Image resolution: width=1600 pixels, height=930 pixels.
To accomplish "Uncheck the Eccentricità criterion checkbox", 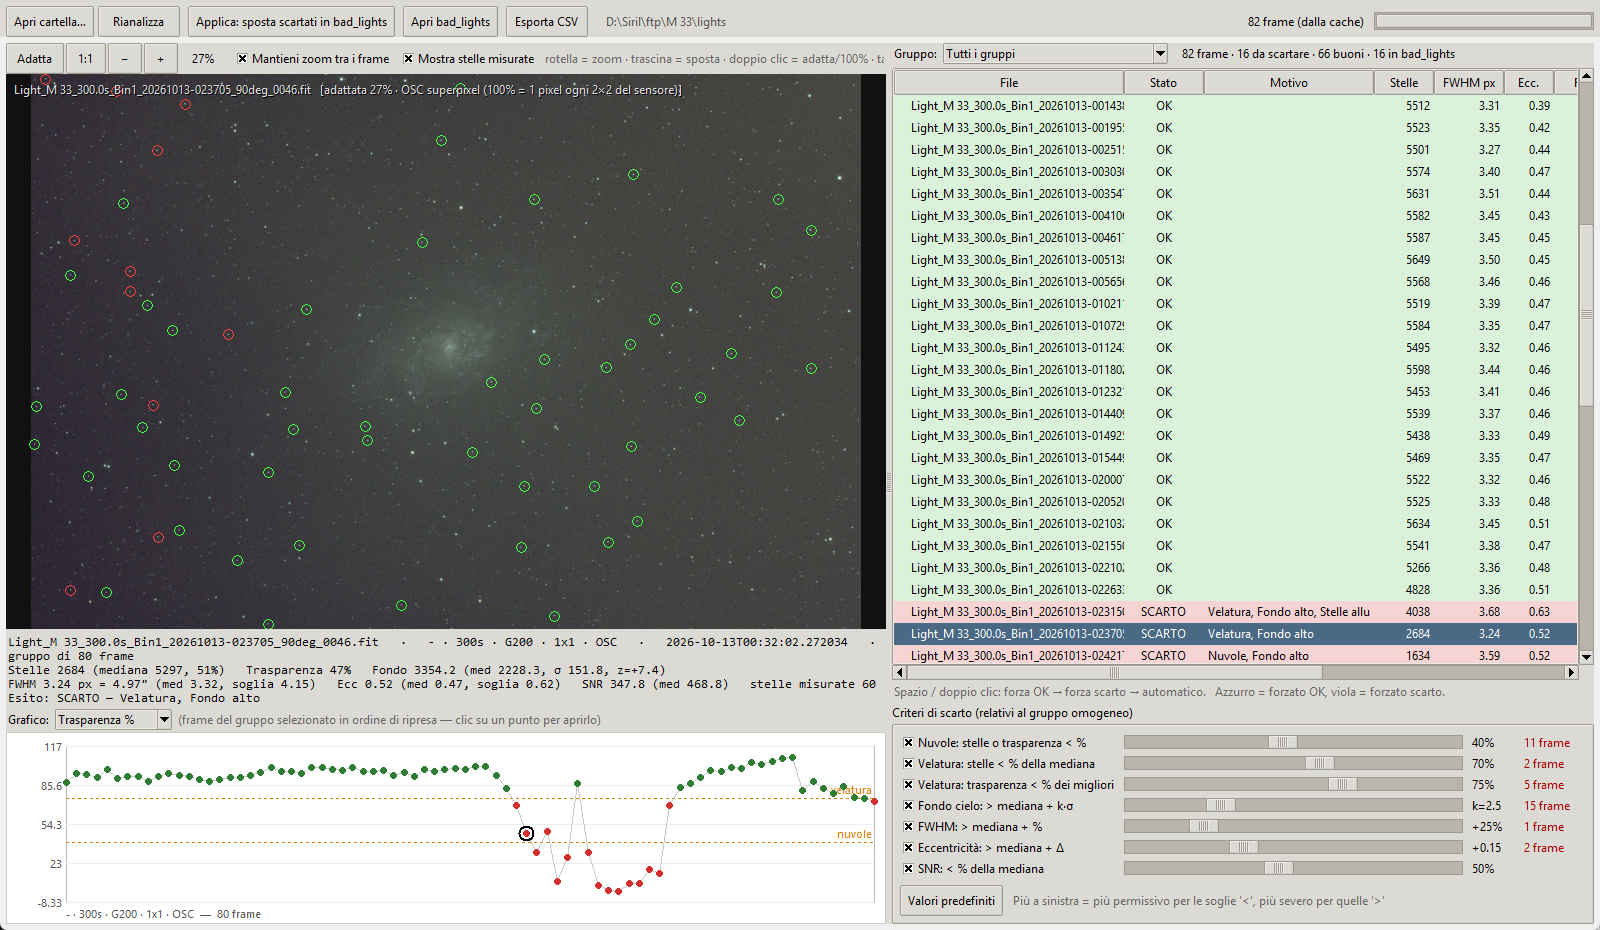I will coord(908,848).
